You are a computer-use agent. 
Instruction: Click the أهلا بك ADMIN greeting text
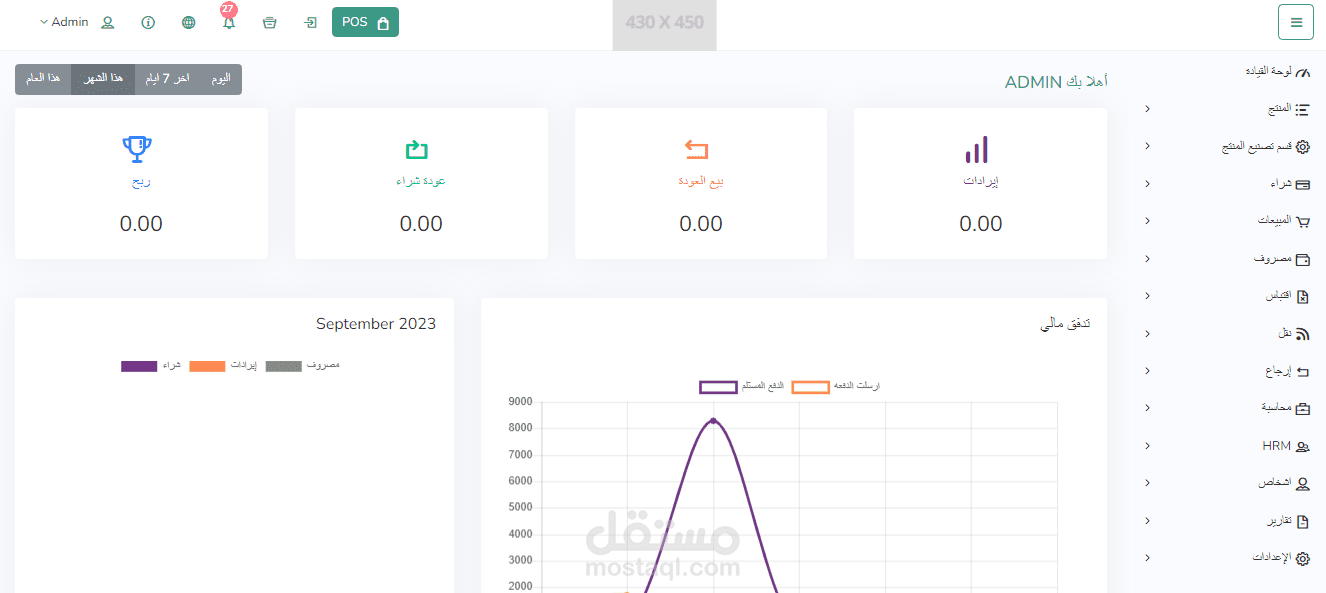pyautogui.click(x=1055, y=82)
